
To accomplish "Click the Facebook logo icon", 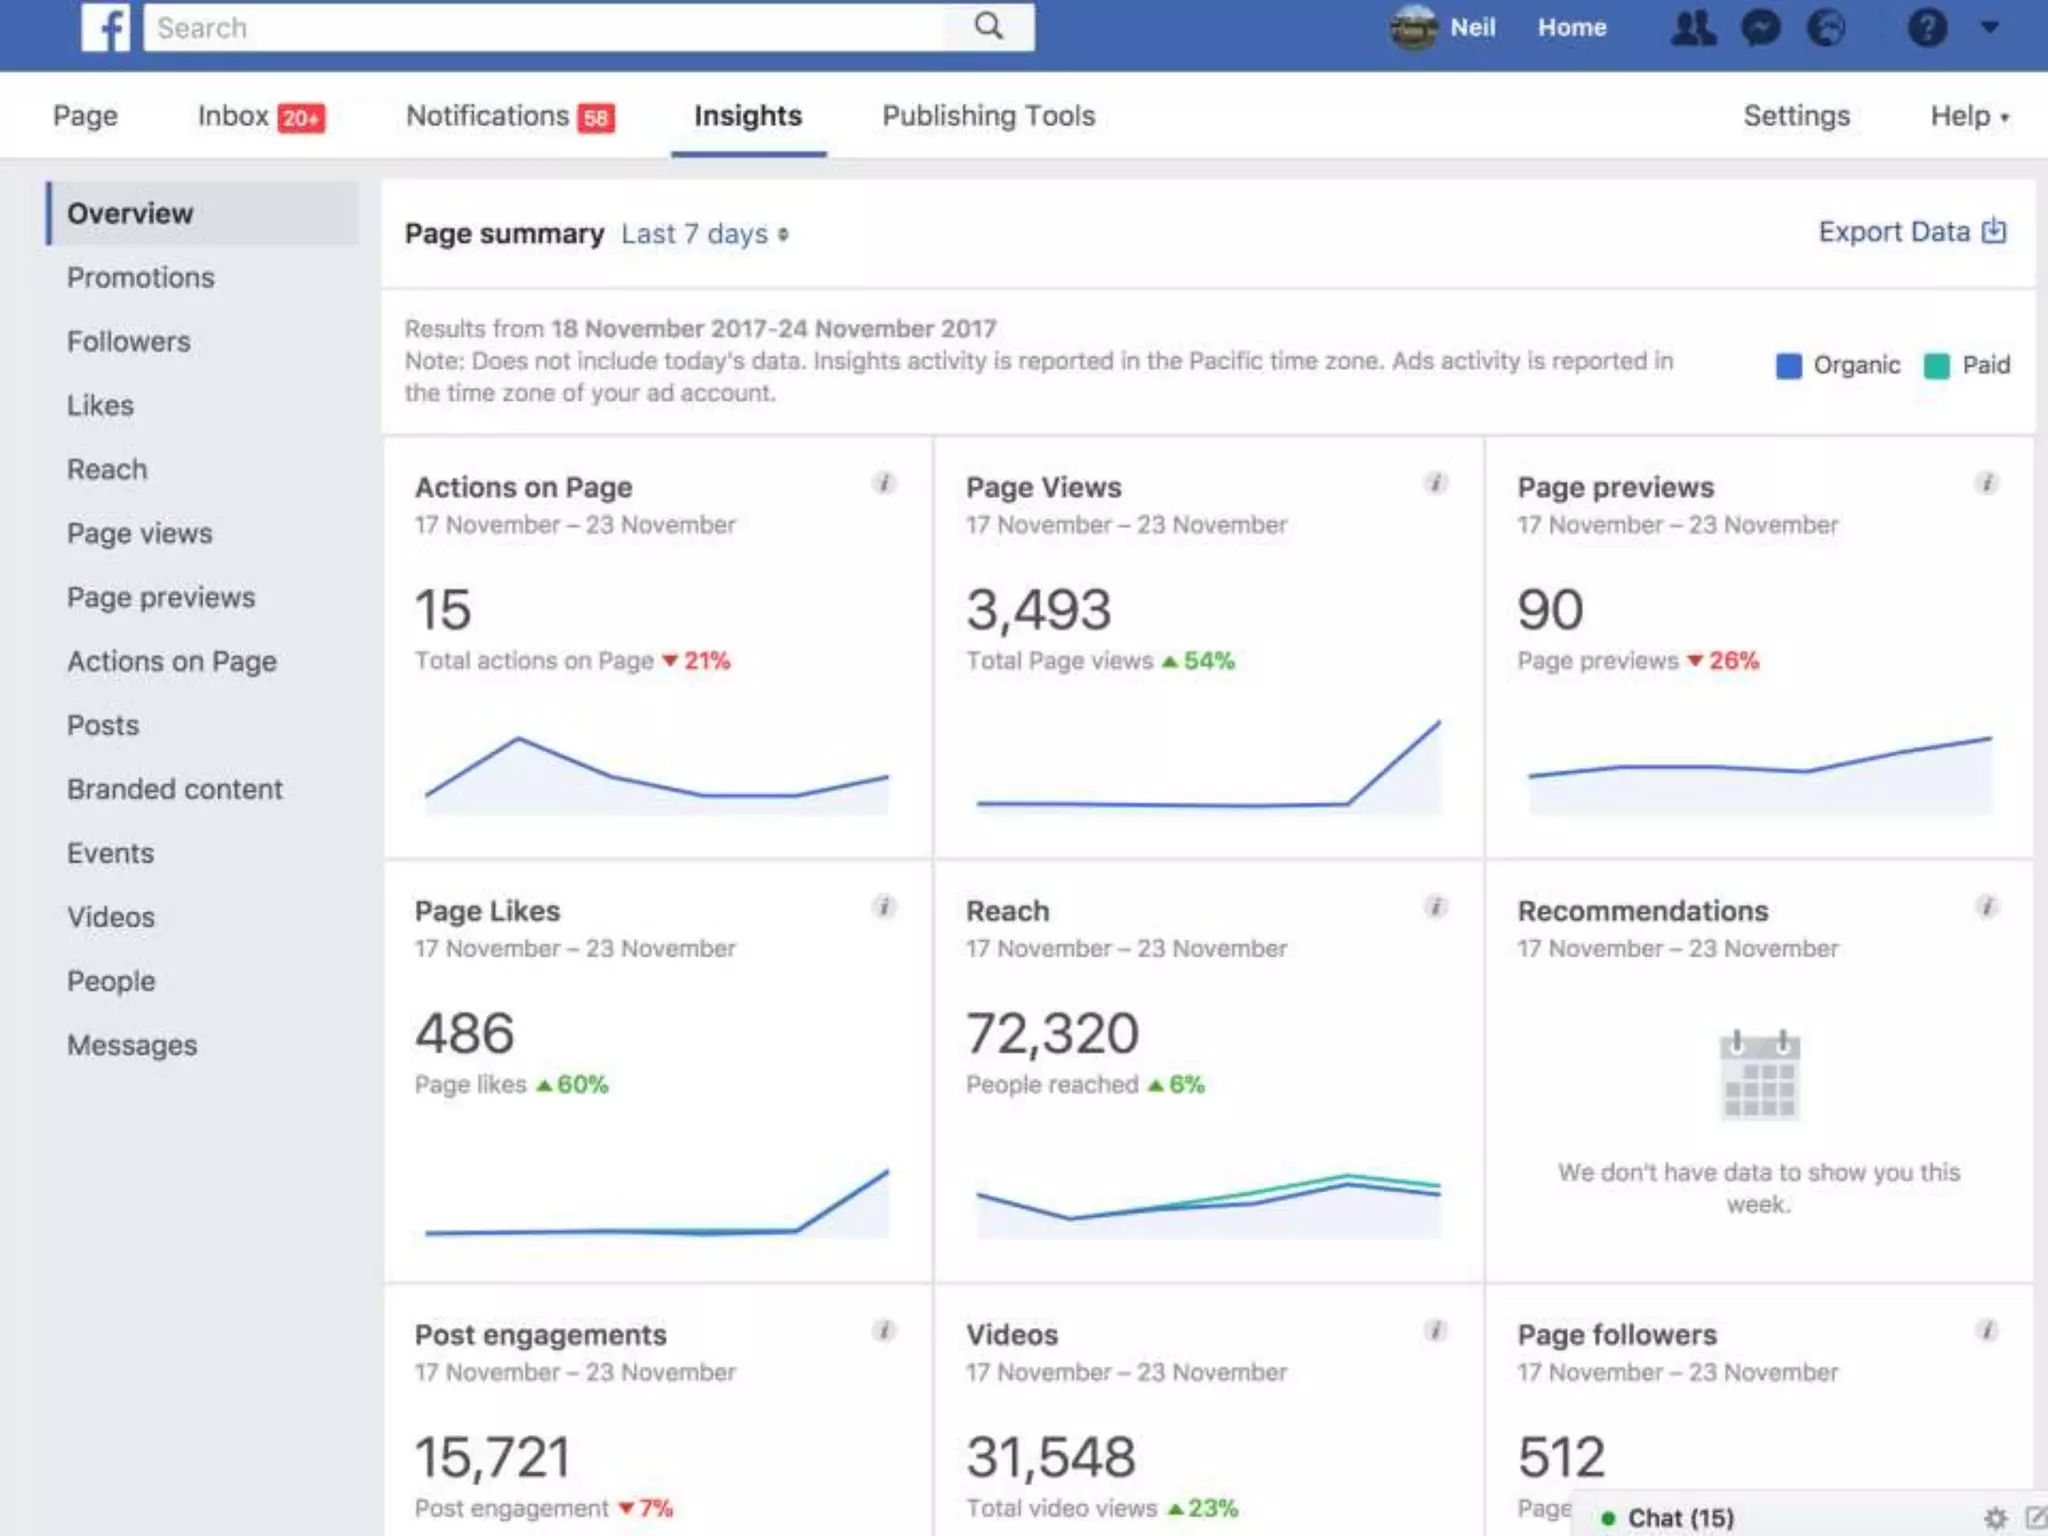I will [106, 27].
